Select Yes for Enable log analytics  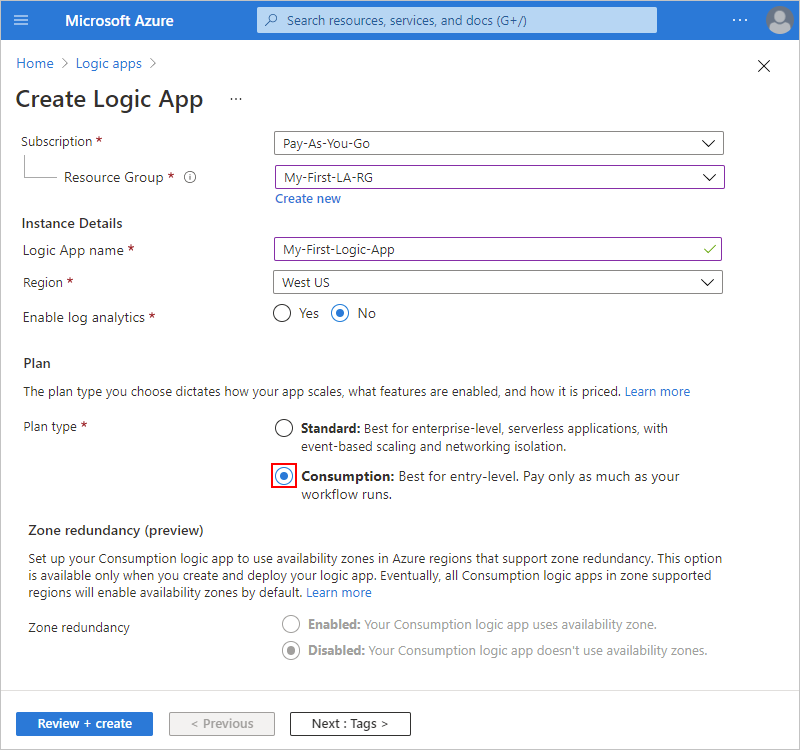pos(284,313)
